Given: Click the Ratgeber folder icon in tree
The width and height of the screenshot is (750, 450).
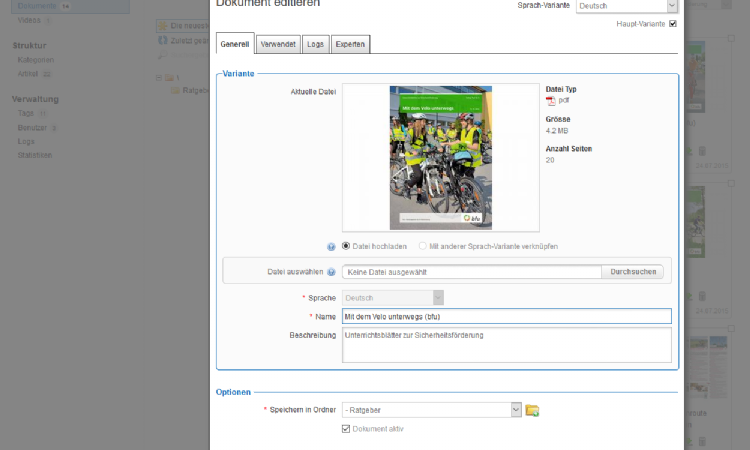Looking at the screenshot, I should 175,90.
